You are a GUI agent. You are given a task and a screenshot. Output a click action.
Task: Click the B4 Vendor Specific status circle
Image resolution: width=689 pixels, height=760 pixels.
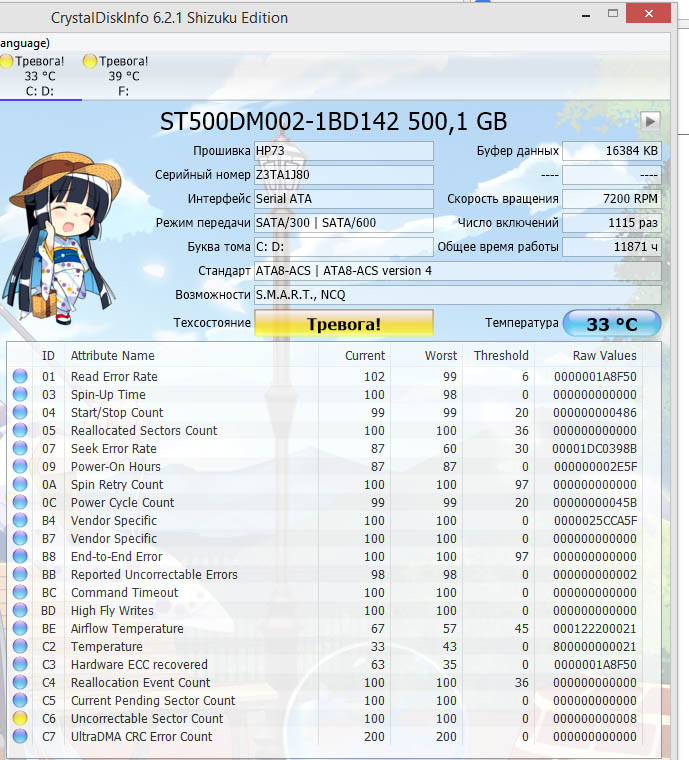coord(20,520)
